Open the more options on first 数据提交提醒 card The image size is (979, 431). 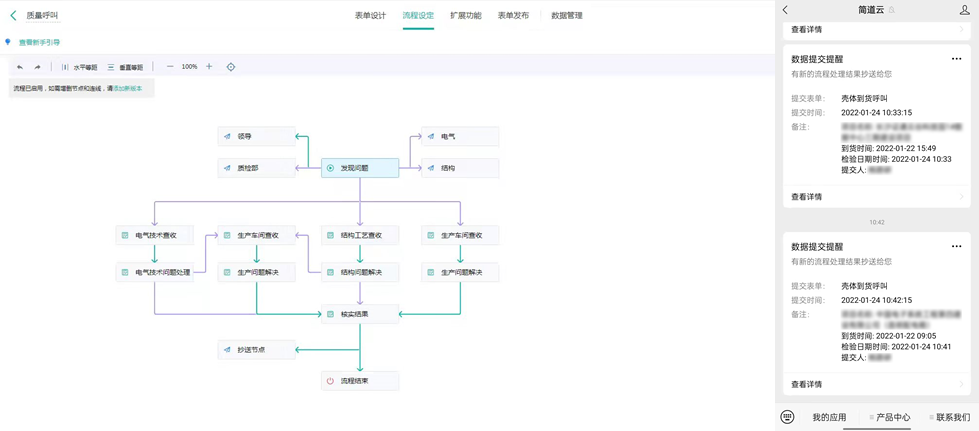(956, 59)
